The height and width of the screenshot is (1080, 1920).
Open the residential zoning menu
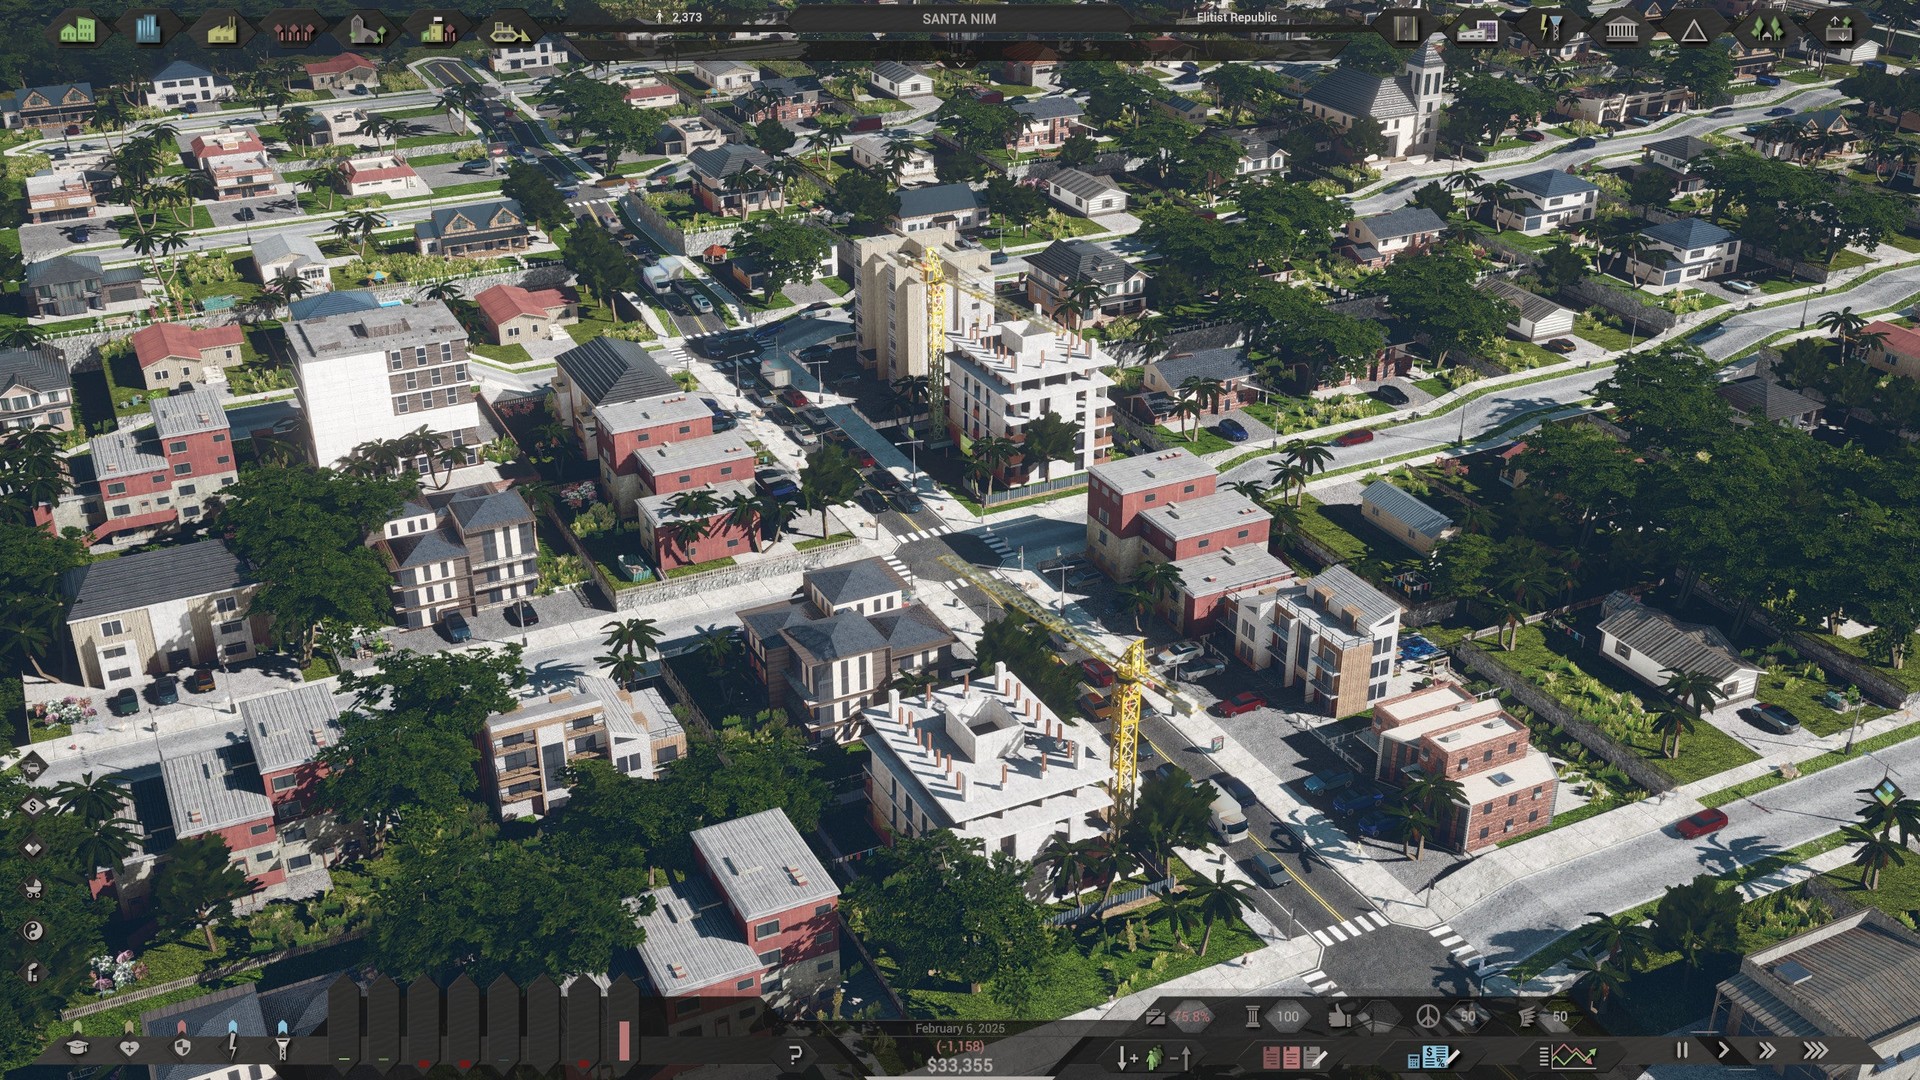click(x=77, y=30)
